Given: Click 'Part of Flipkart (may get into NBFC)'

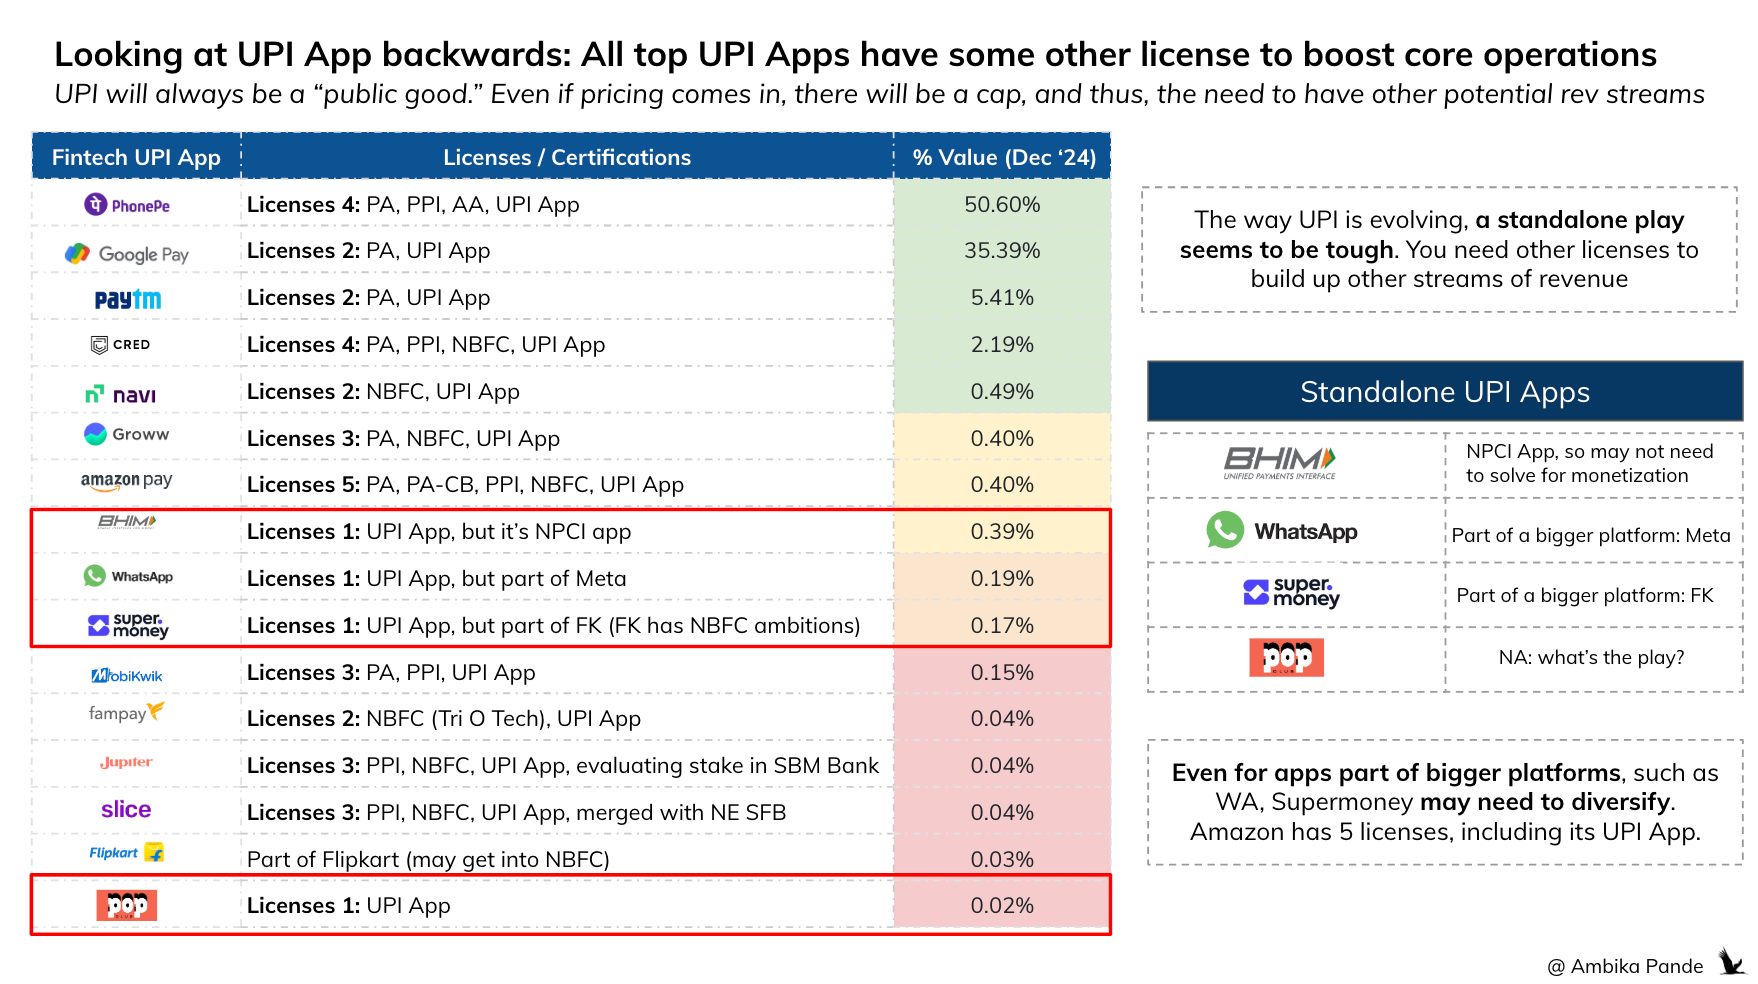Looking at the screenshot, I should coord(428,859).
